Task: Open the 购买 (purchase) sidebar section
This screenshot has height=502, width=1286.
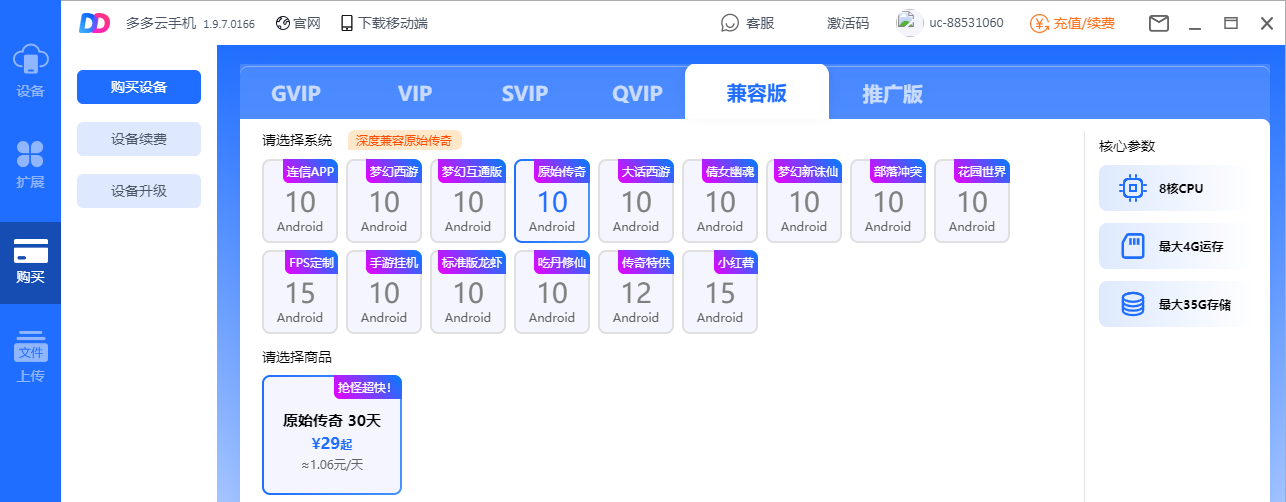Action: (30, 262)
